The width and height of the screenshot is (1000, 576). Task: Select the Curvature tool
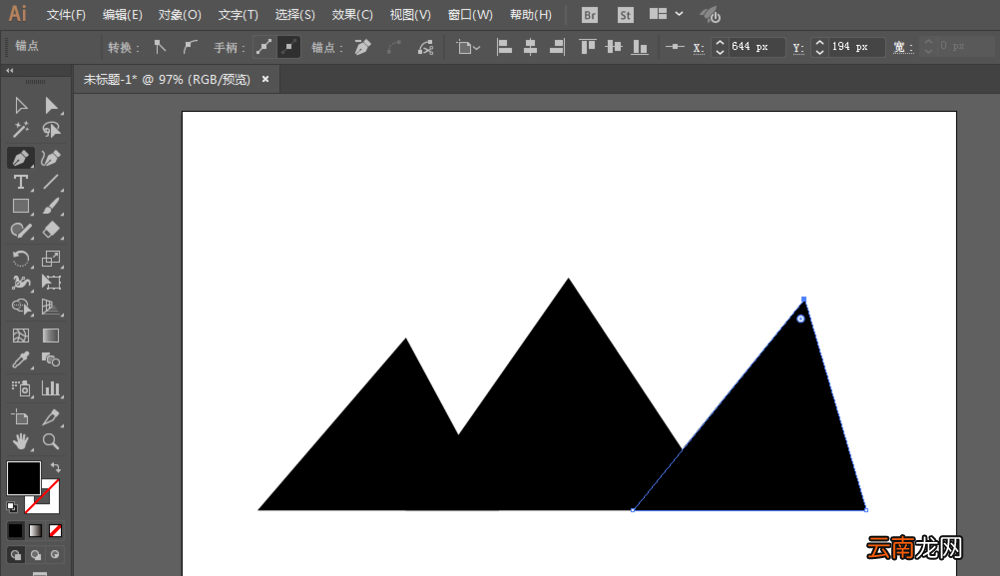point(51,158)
